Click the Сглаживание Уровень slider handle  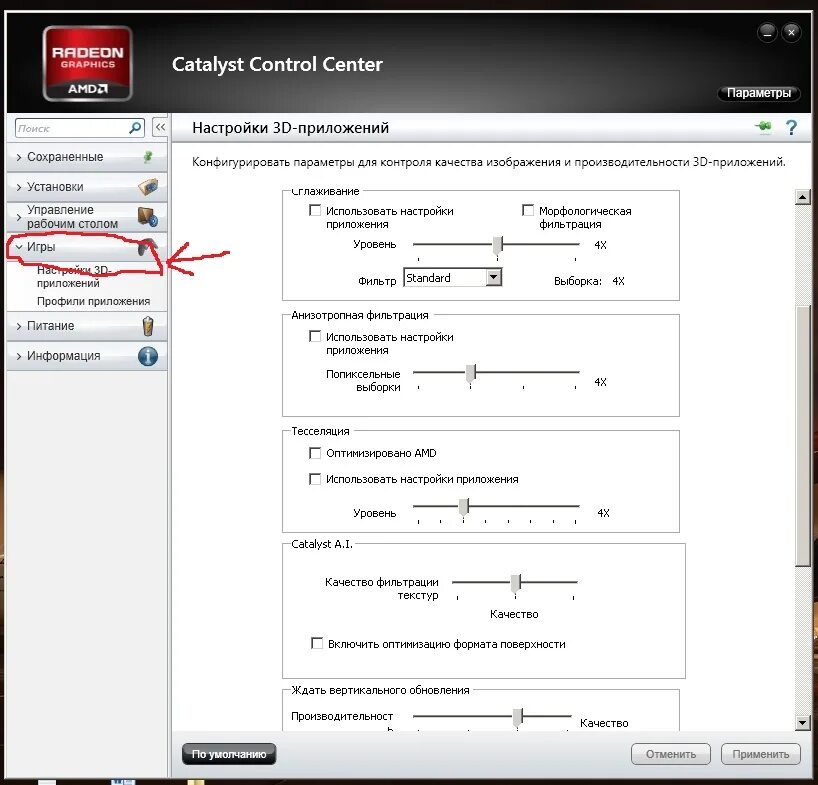pyautogui.click(x=498, y=245)
